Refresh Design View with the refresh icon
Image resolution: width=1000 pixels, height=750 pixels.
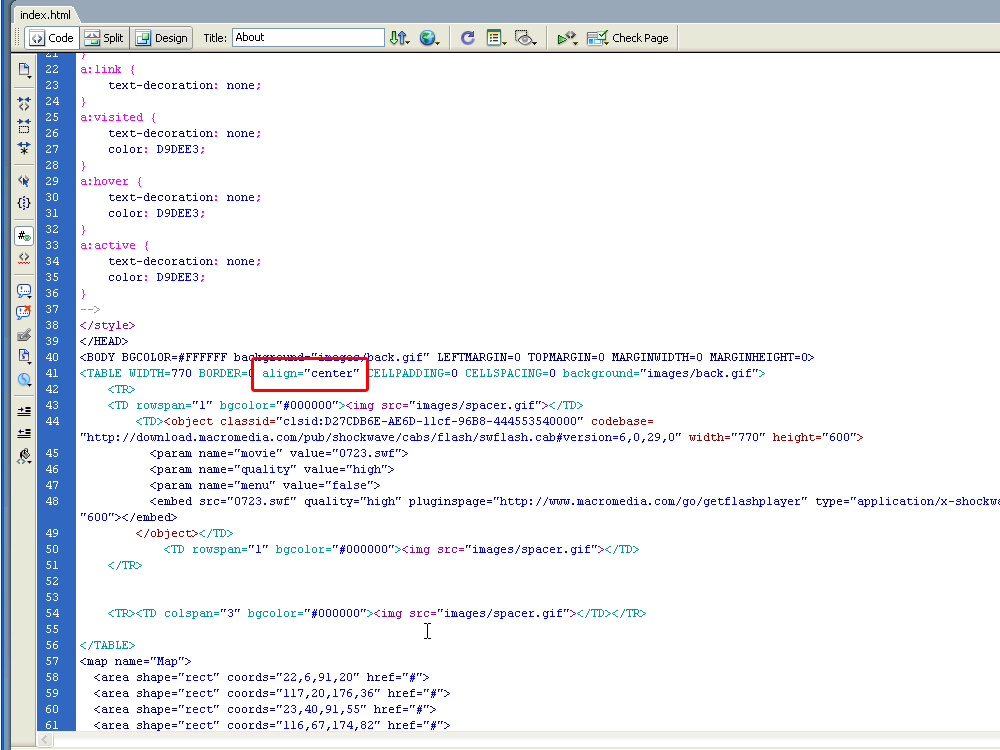click(x=467, y=38)
